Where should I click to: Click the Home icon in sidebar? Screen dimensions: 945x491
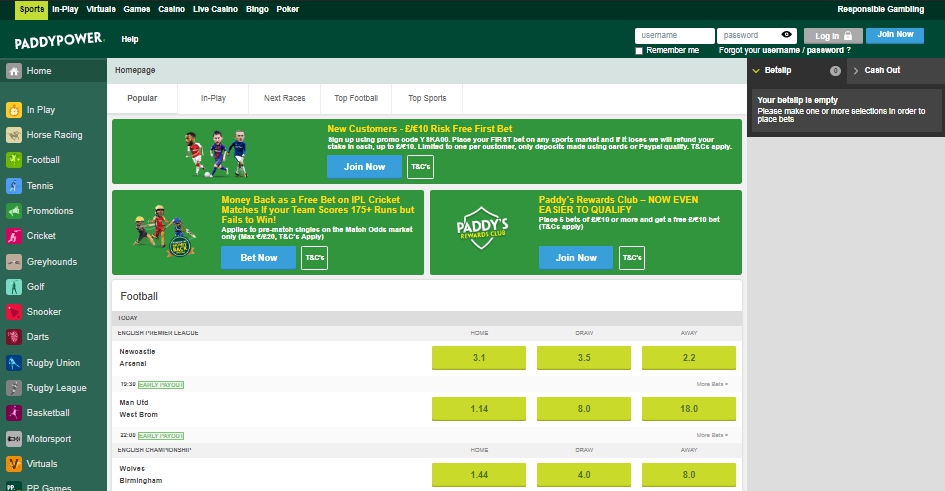click(x=14, y=71)
